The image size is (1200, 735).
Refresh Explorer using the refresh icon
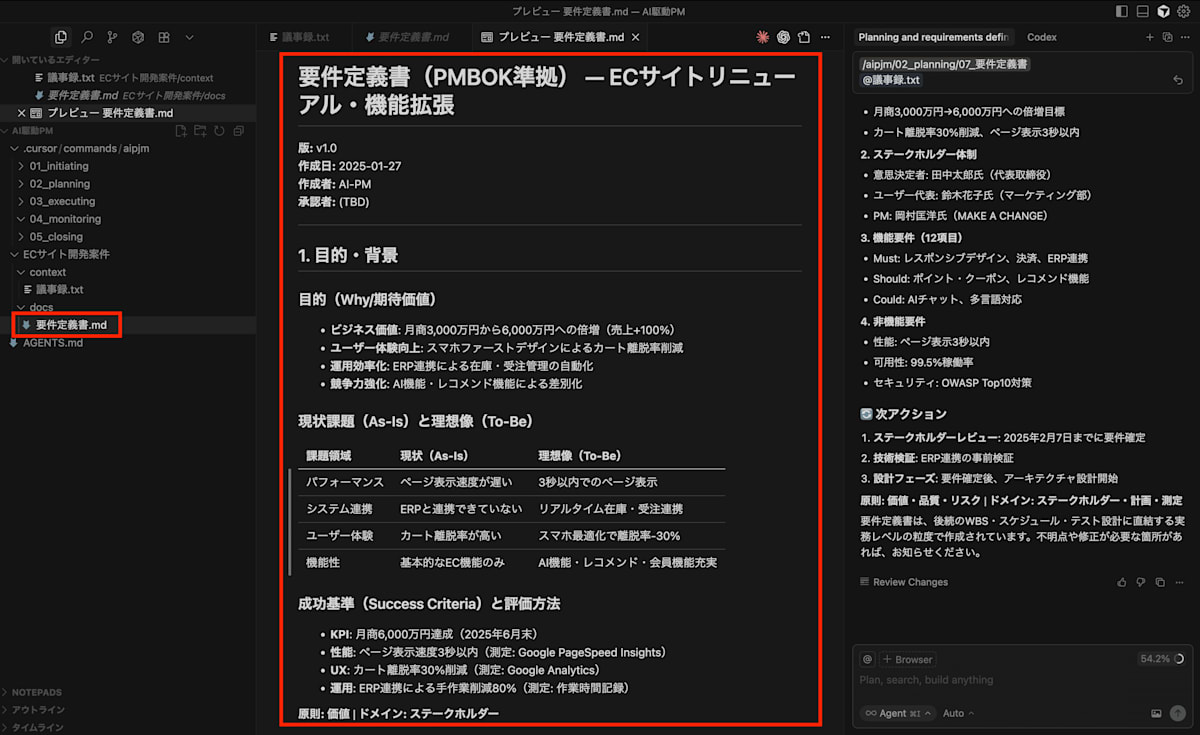click(x=219, y=130)
